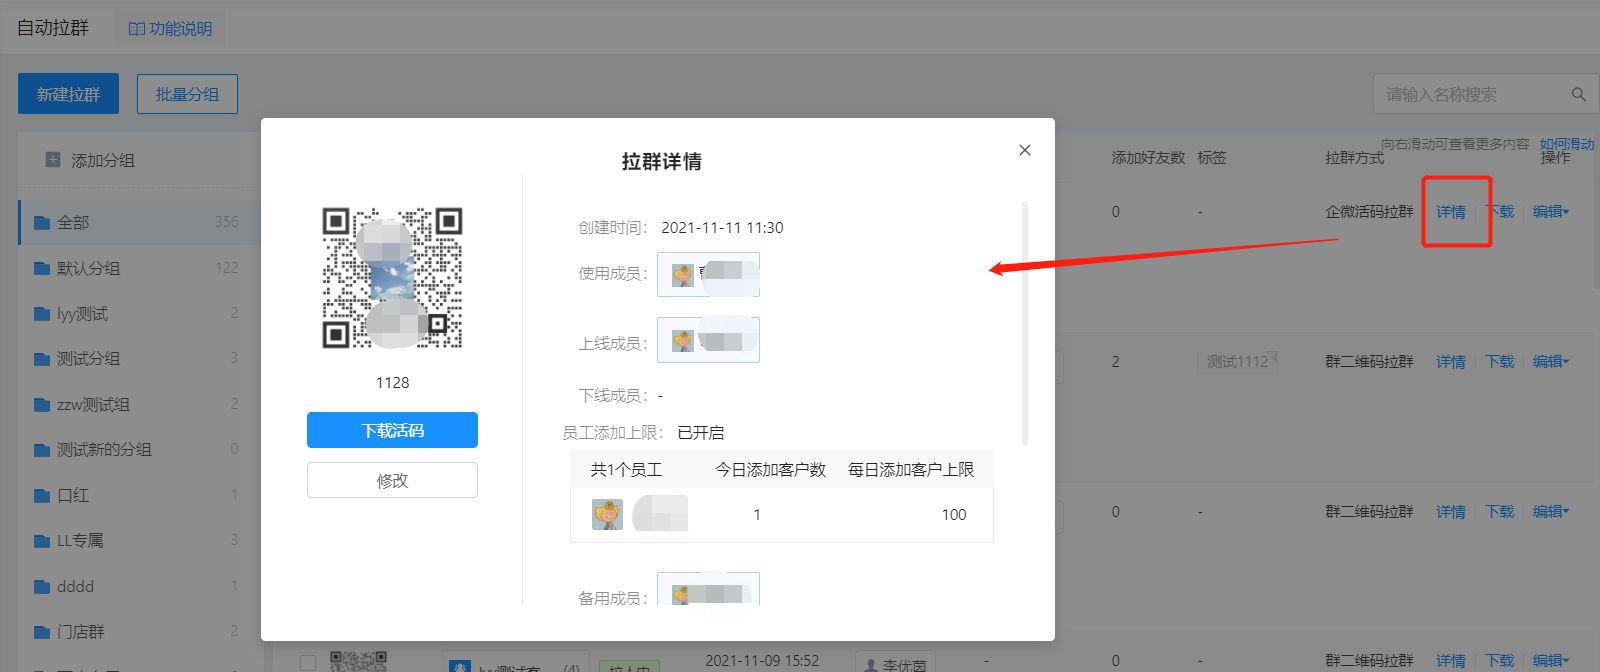Viewport: 1600px width, 672px height.
Task: Select the 测试分组 folder
Action: (x=139, y=358)
